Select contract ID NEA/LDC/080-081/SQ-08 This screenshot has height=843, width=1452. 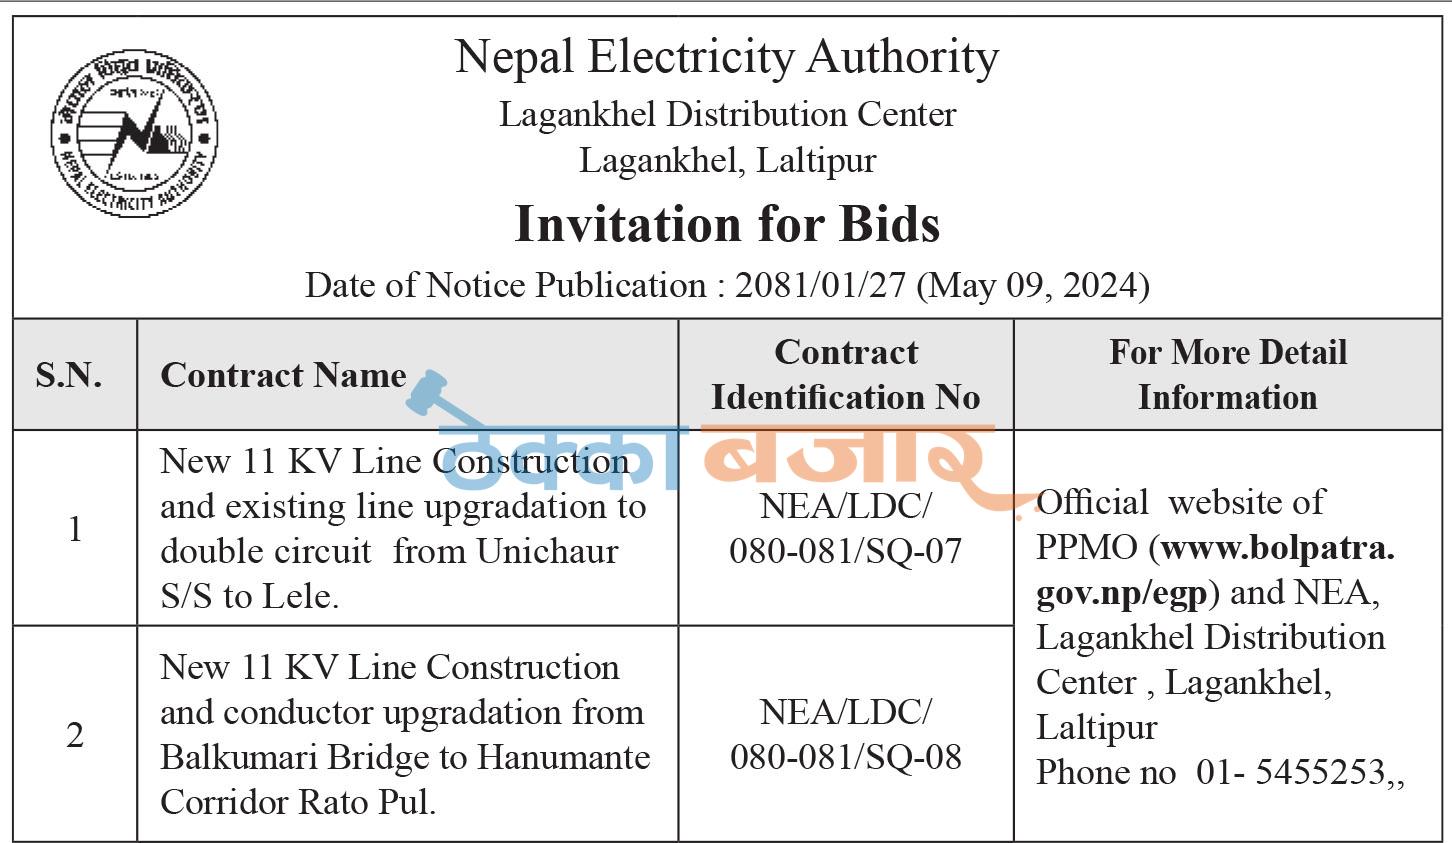846,734
